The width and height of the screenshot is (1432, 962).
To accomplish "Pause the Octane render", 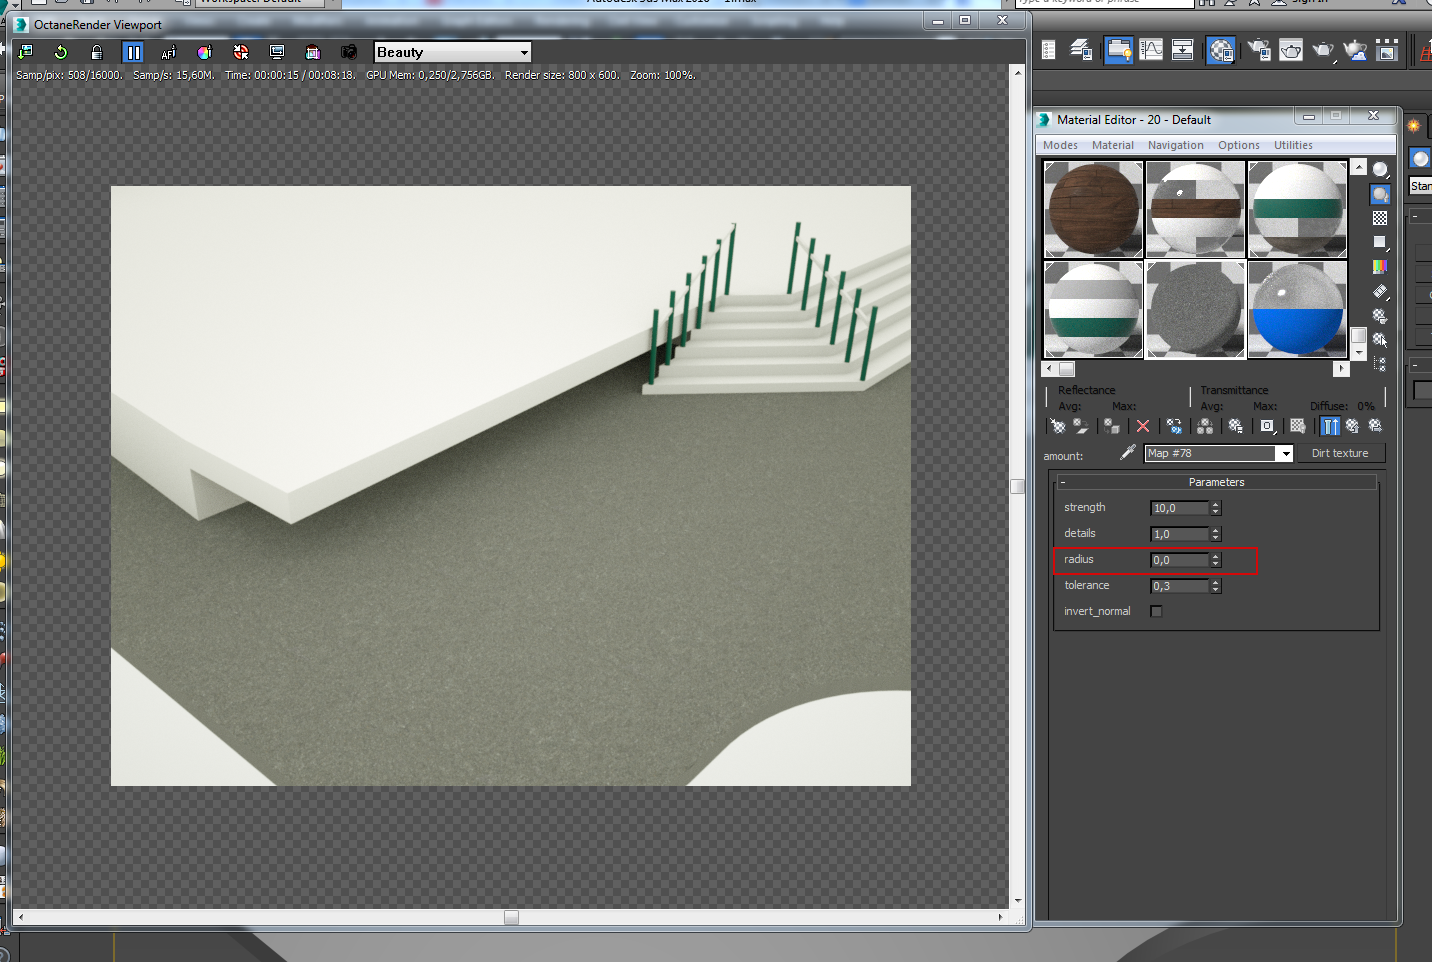I will [x=133, y=52].
